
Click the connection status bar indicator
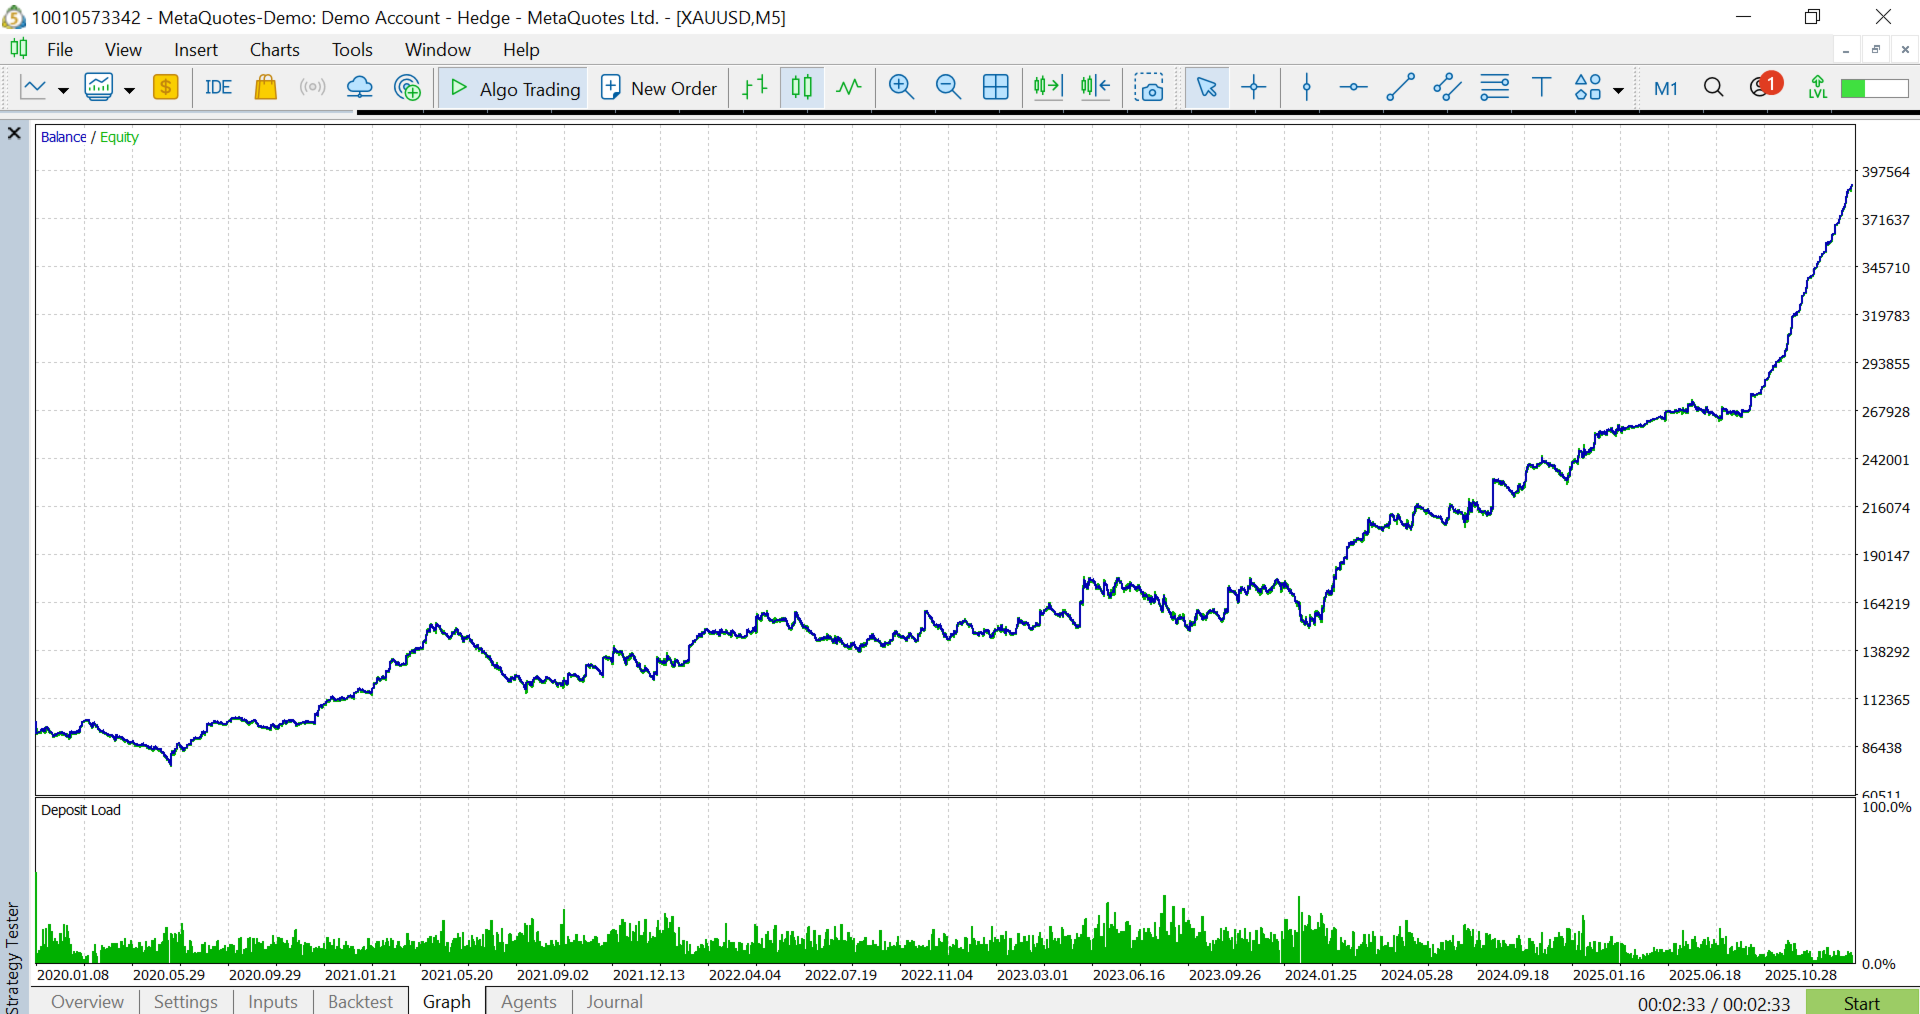pyautogui.click(x=1874, y=88)
